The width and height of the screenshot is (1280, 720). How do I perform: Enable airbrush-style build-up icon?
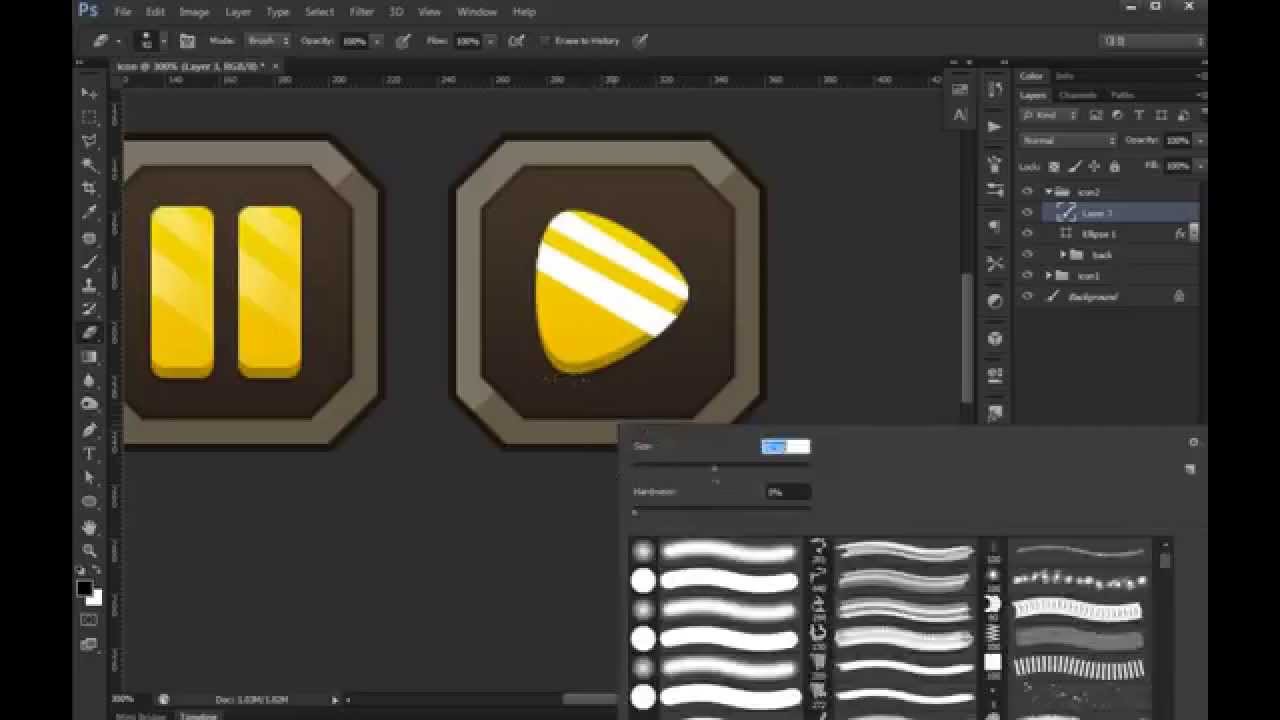pos(516,41)
